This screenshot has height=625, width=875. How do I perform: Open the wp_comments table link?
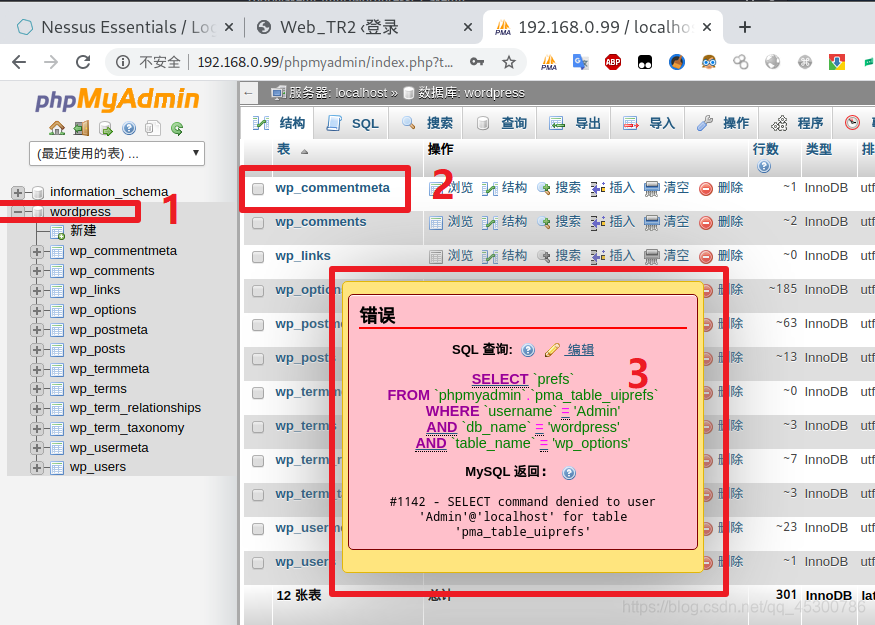click(x=320, y=222)
